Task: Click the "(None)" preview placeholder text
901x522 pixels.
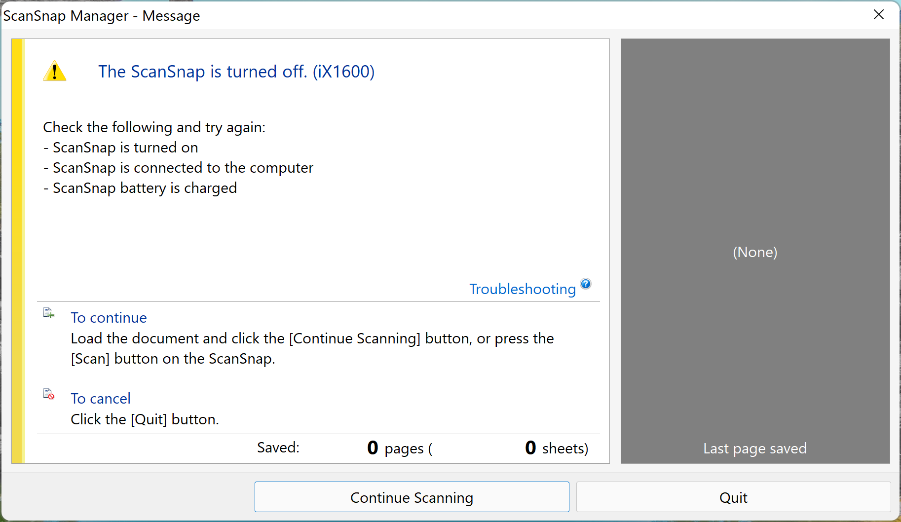Action: pos(755,252)
